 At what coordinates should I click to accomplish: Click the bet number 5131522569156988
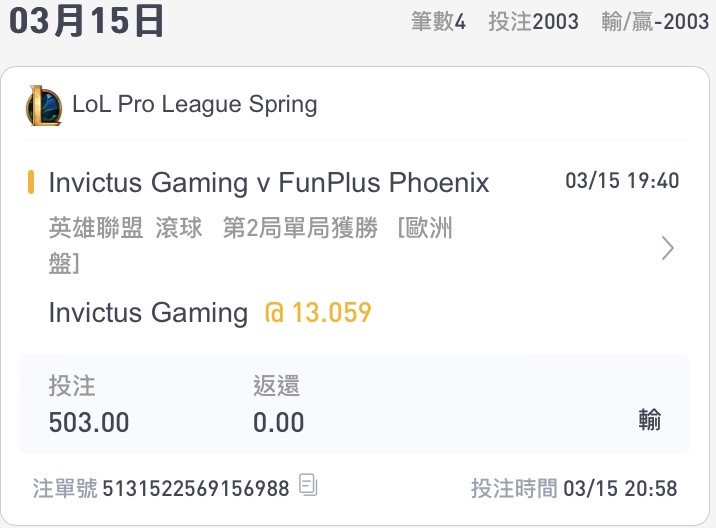click(x=196, y=488)
